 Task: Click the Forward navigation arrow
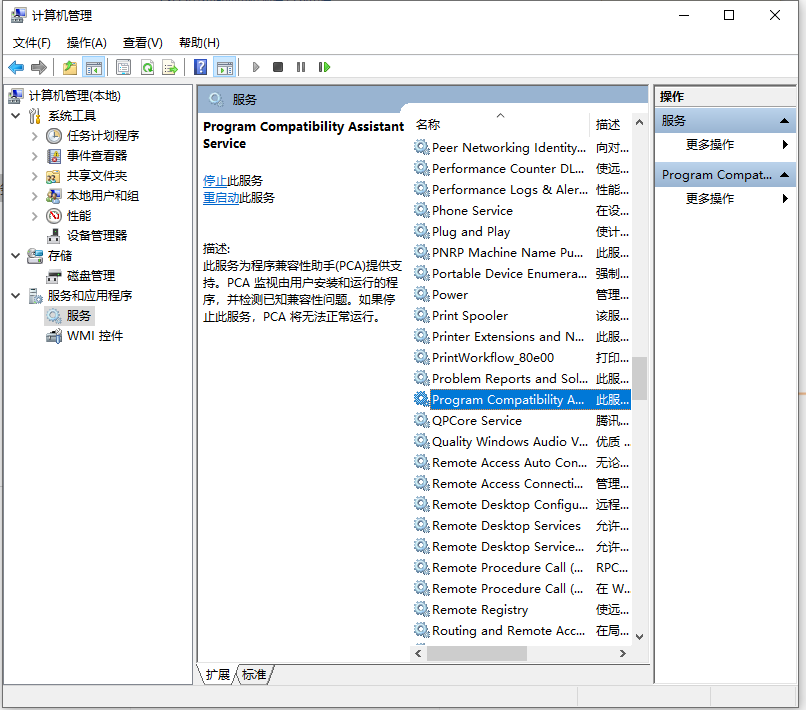click(38, 67)
